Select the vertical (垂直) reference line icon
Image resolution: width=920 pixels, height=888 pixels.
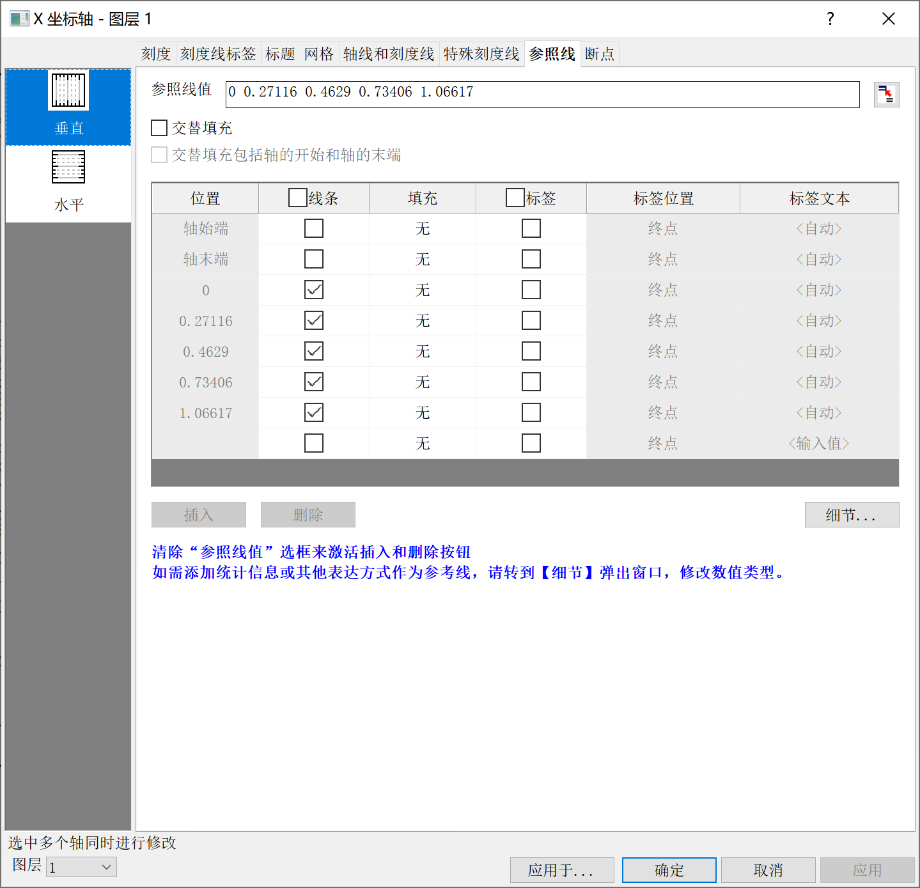[69, 91]
